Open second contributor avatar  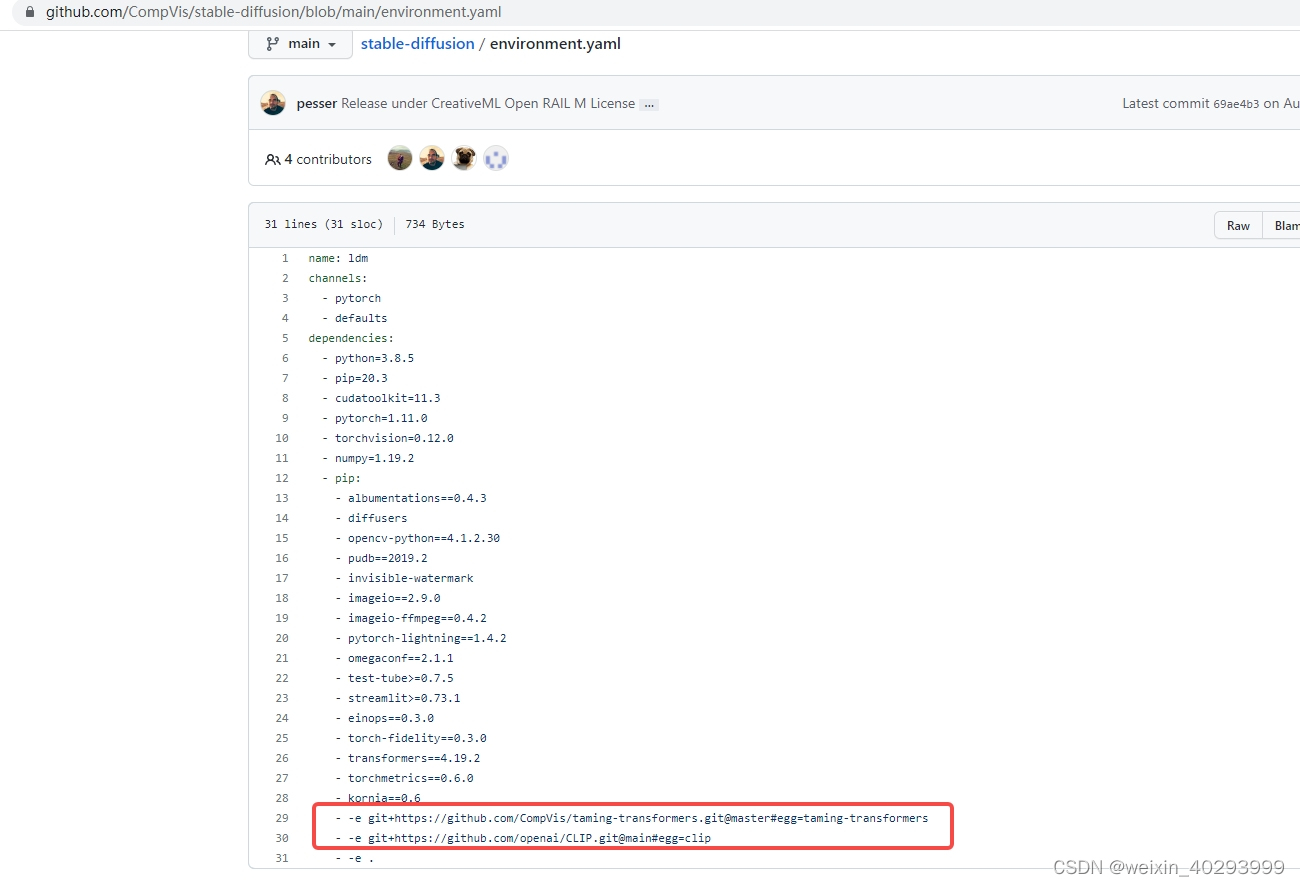[x=432, y=158]
